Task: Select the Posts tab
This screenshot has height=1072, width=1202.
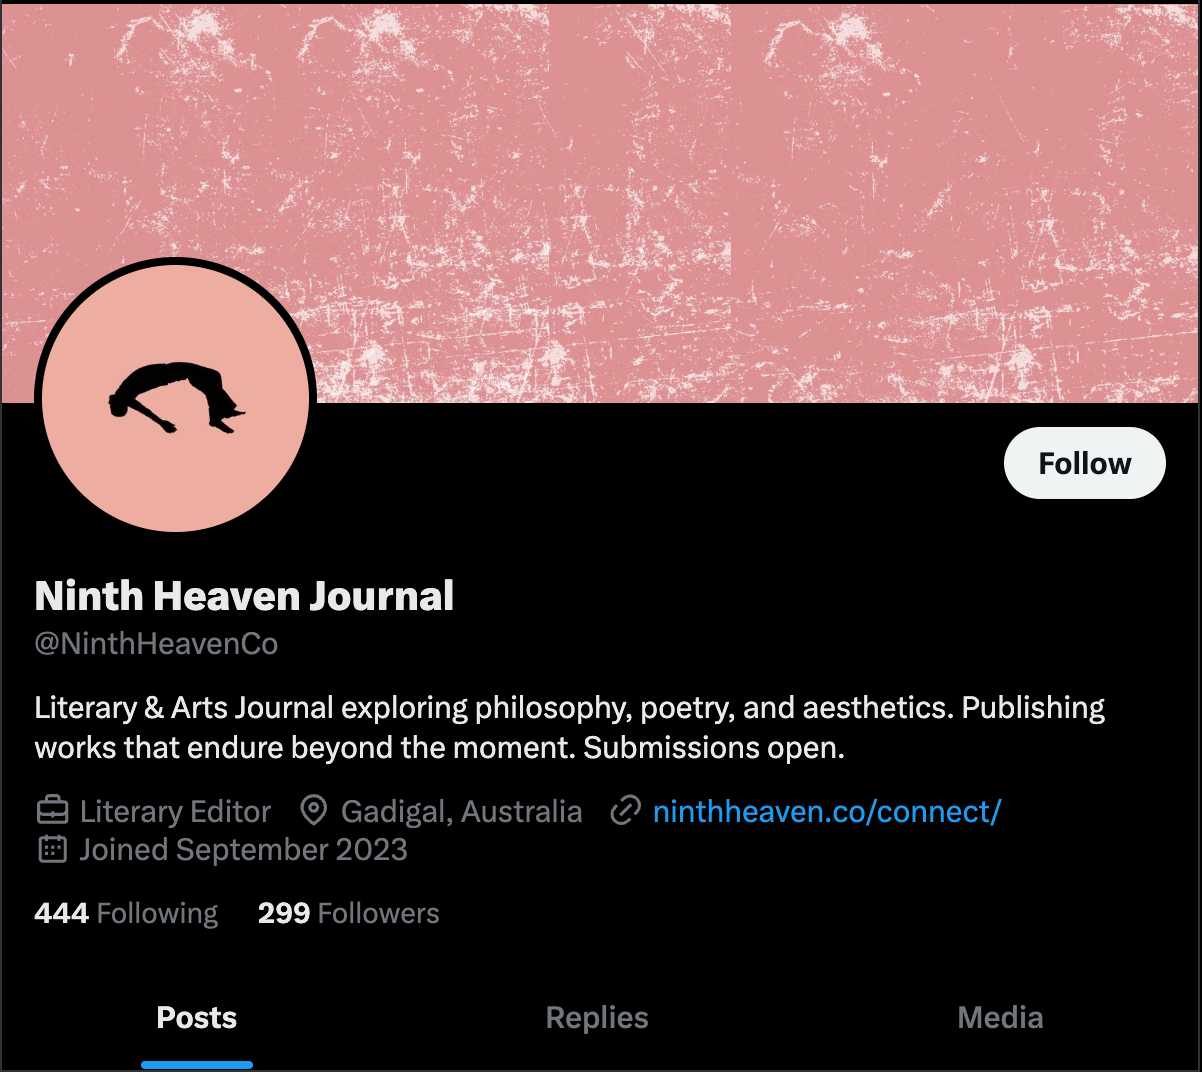Action: 197,1018
